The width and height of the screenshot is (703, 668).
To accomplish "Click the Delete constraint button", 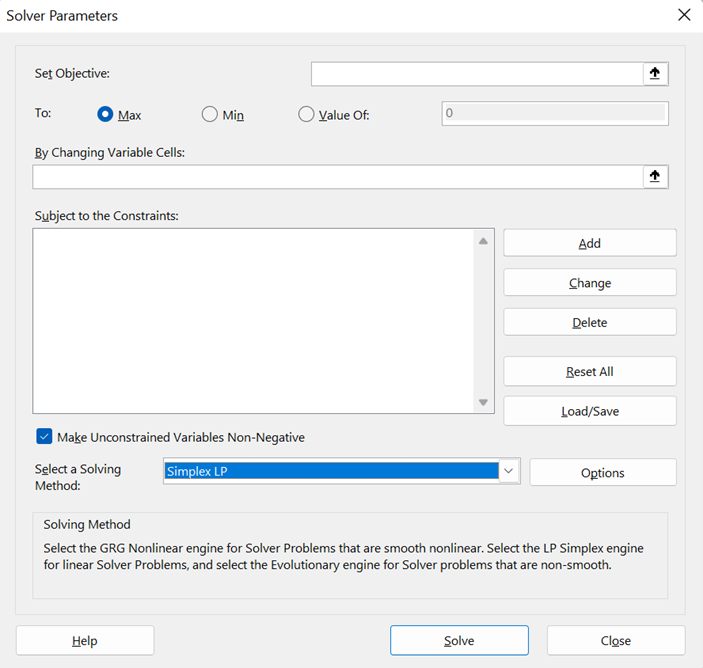I will point(590,322).
